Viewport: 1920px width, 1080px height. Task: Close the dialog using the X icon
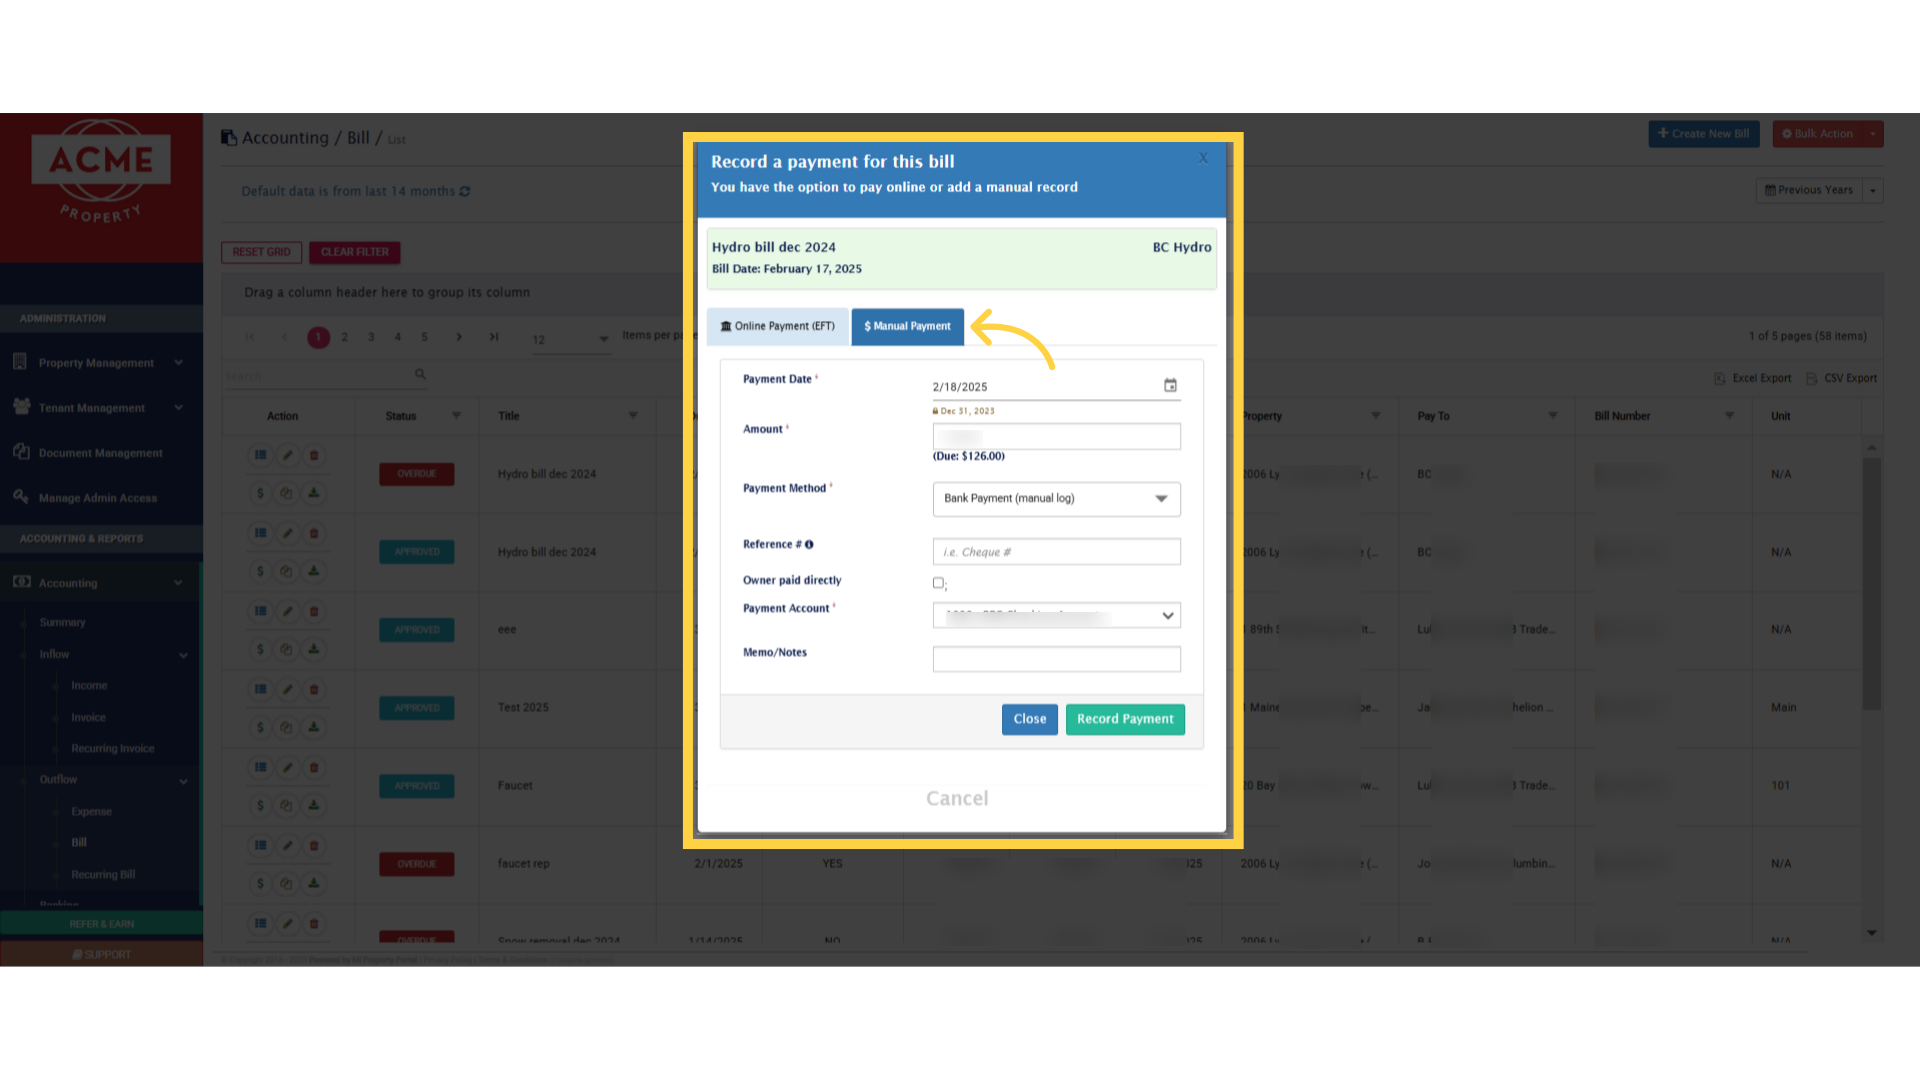[x=1203, y=158]
